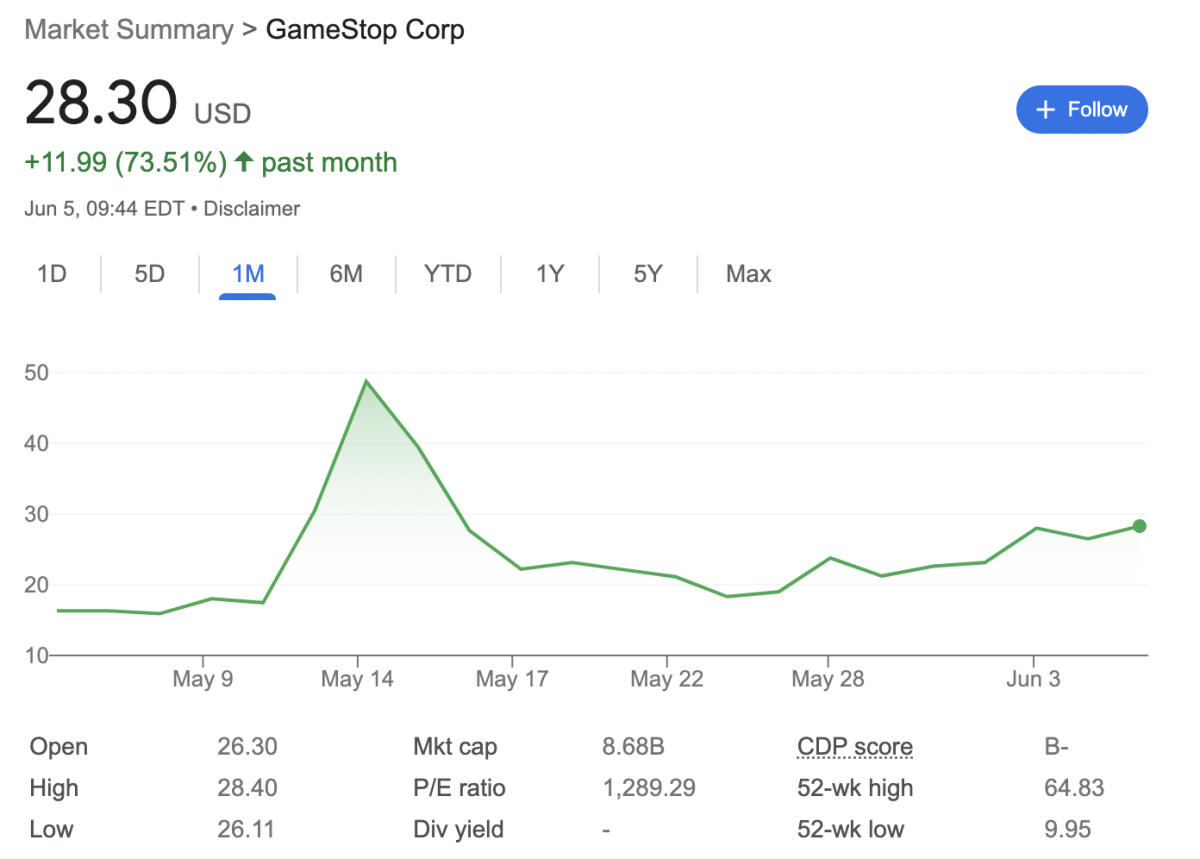Switch to the 5Y range tab

(648, 274)
